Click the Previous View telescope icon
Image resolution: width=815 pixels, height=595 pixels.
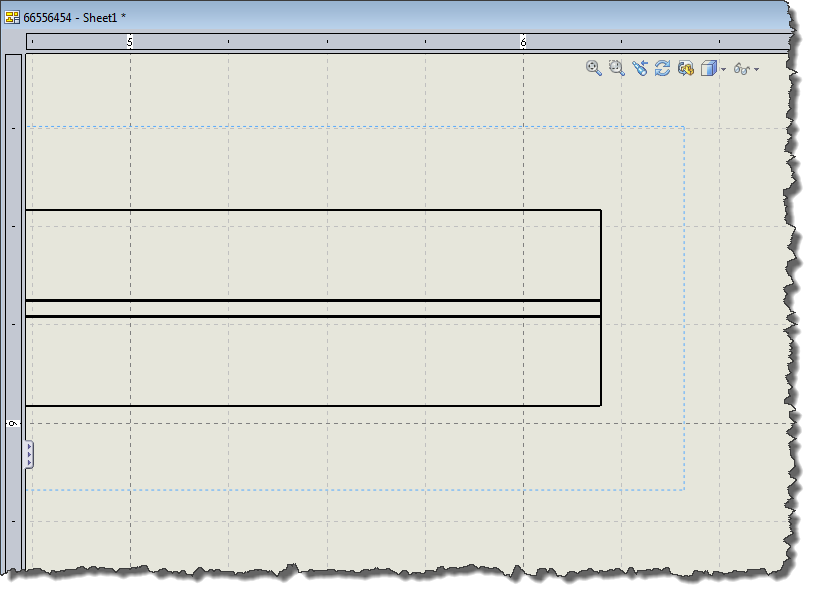(640, 68)
